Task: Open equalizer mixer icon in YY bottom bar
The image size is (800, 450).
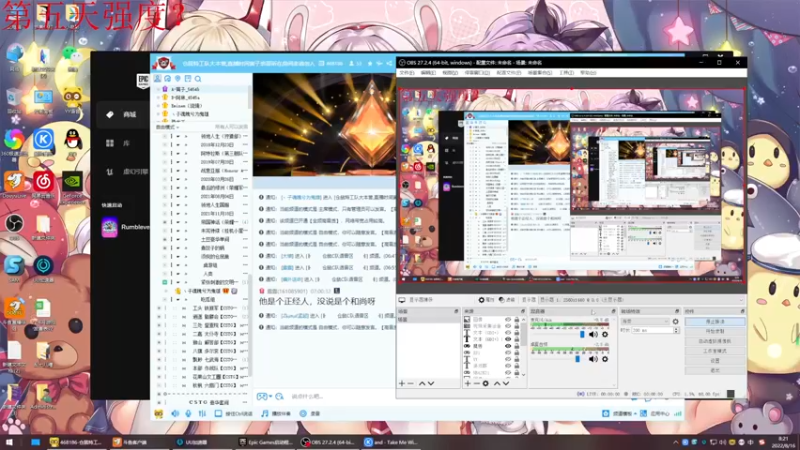Action: tap(202, 413)
